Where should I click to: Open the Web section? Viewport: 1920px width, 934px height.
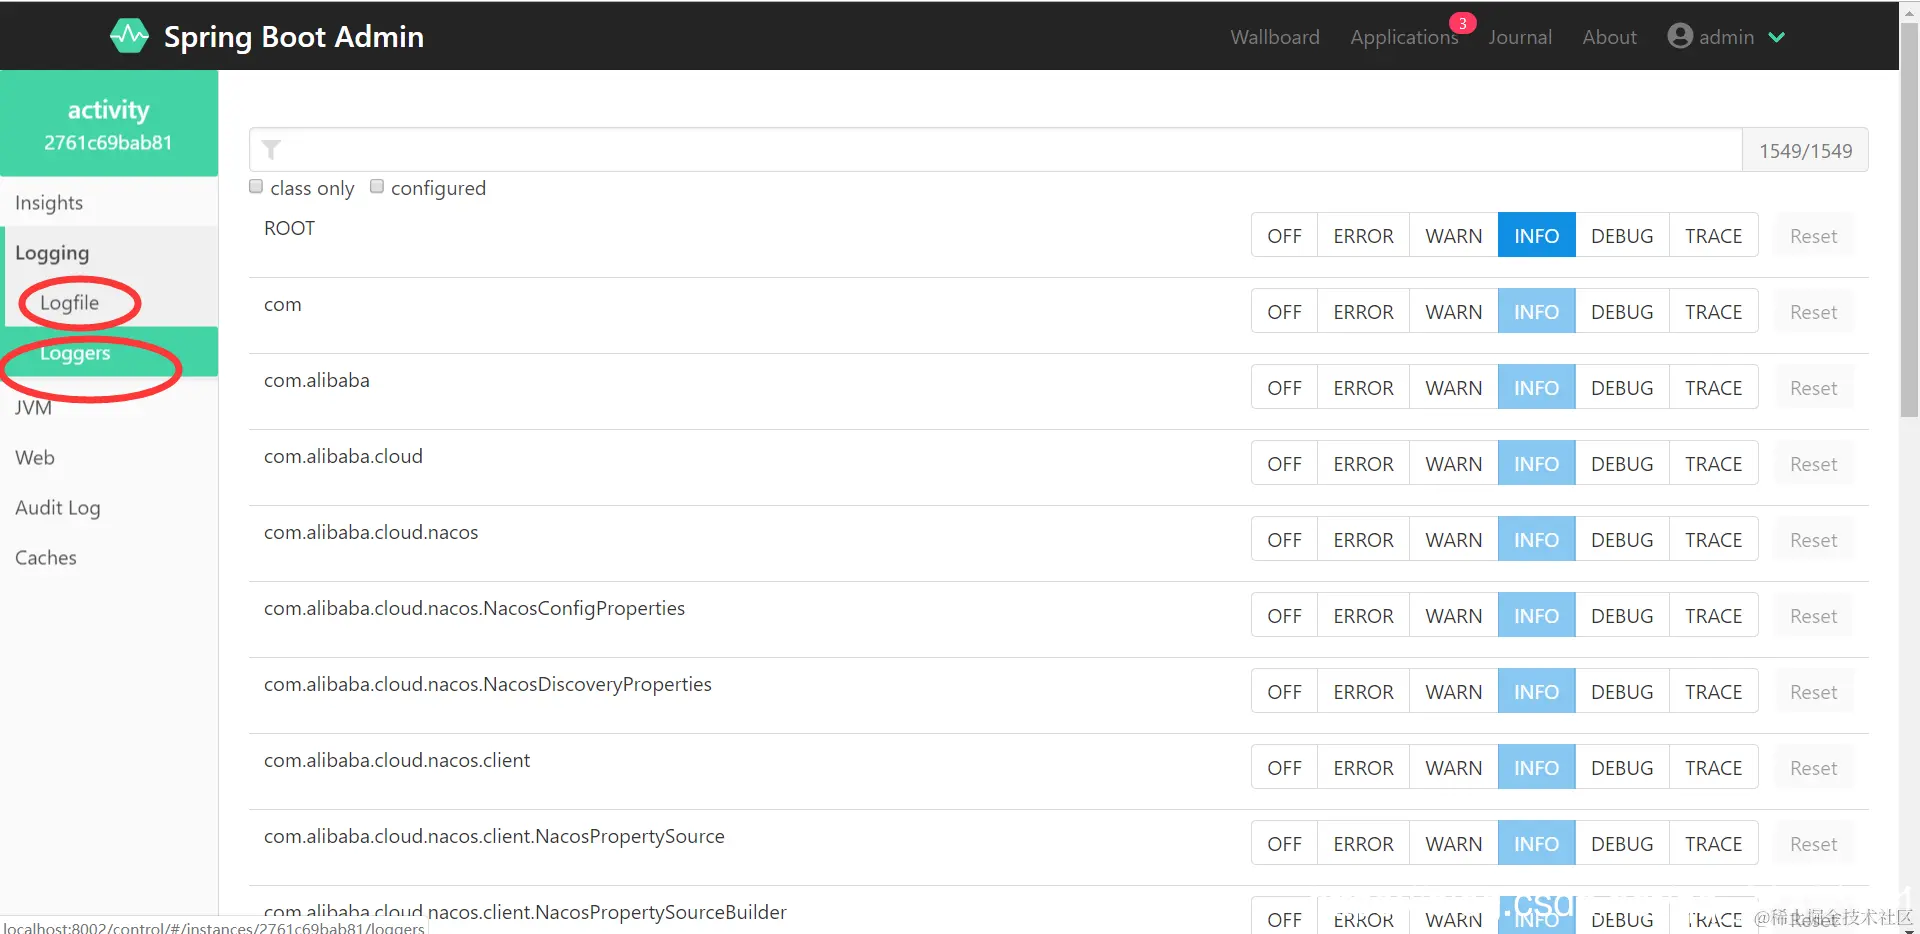point(109,457)
